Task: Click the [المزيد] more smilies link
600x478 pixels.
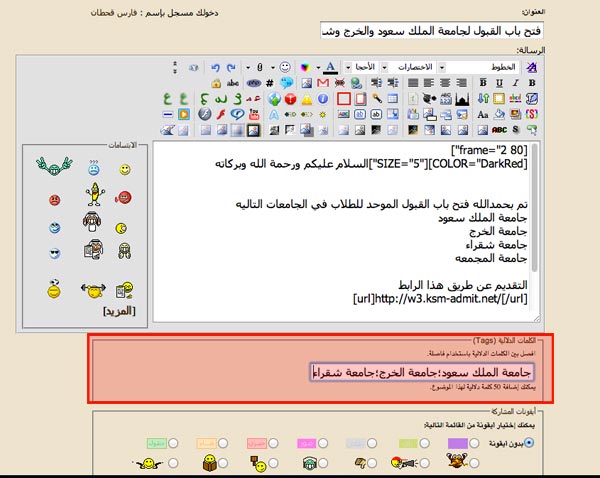Action: [x=119, y=310]
